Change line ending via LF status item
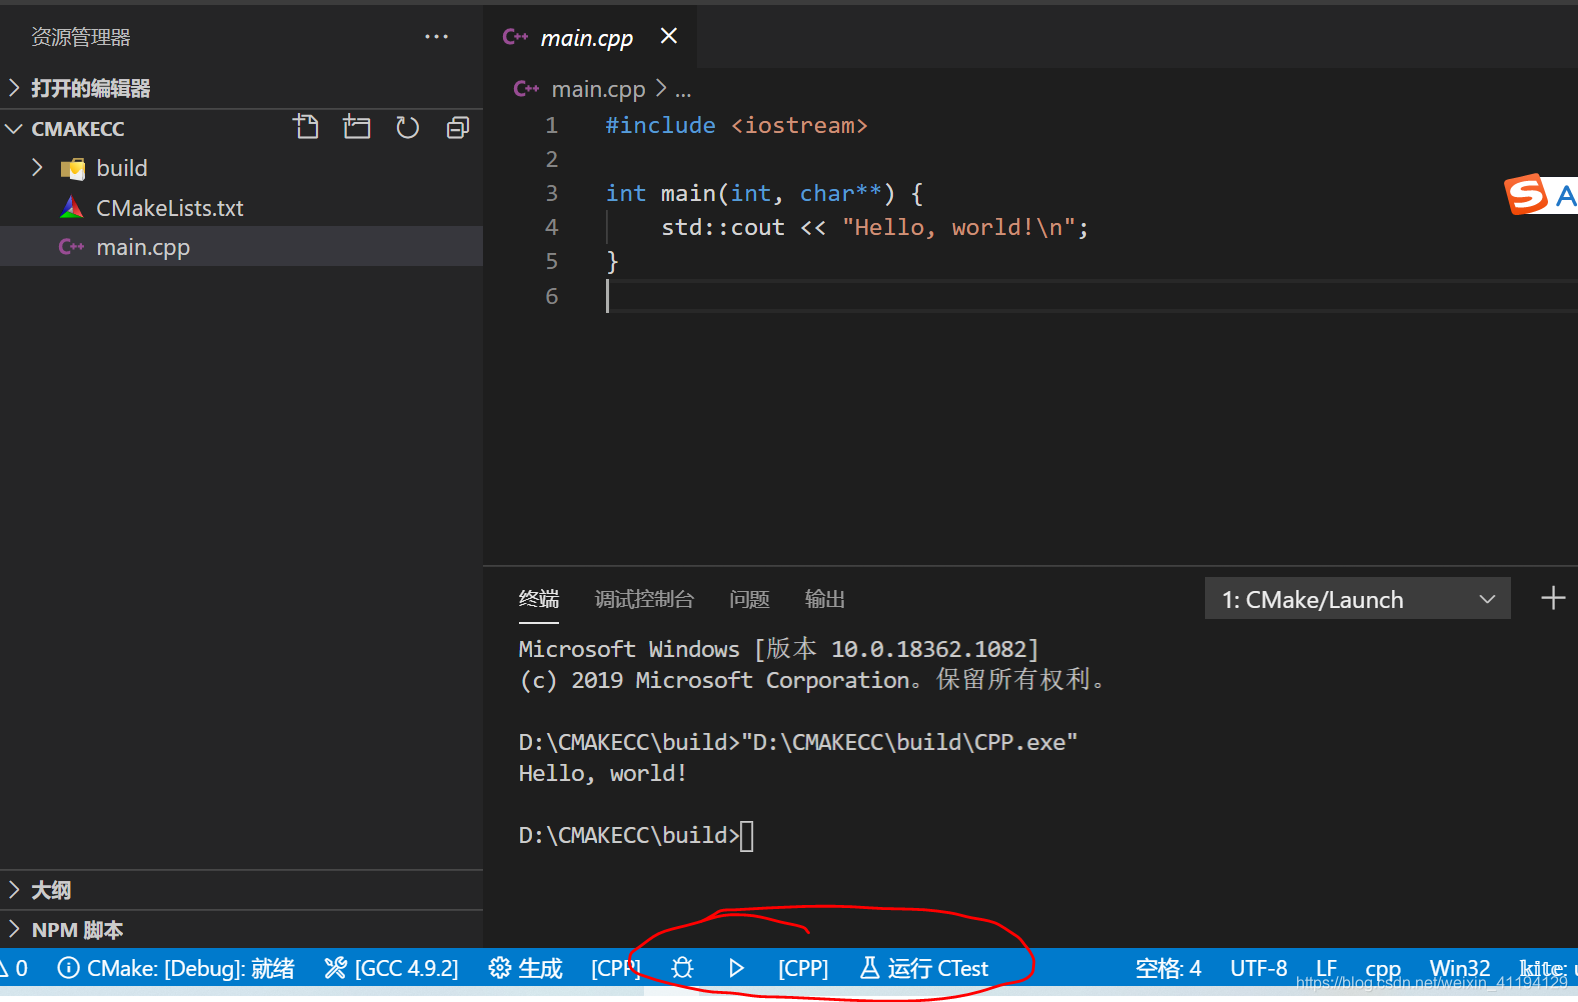 click(1327, 968)
